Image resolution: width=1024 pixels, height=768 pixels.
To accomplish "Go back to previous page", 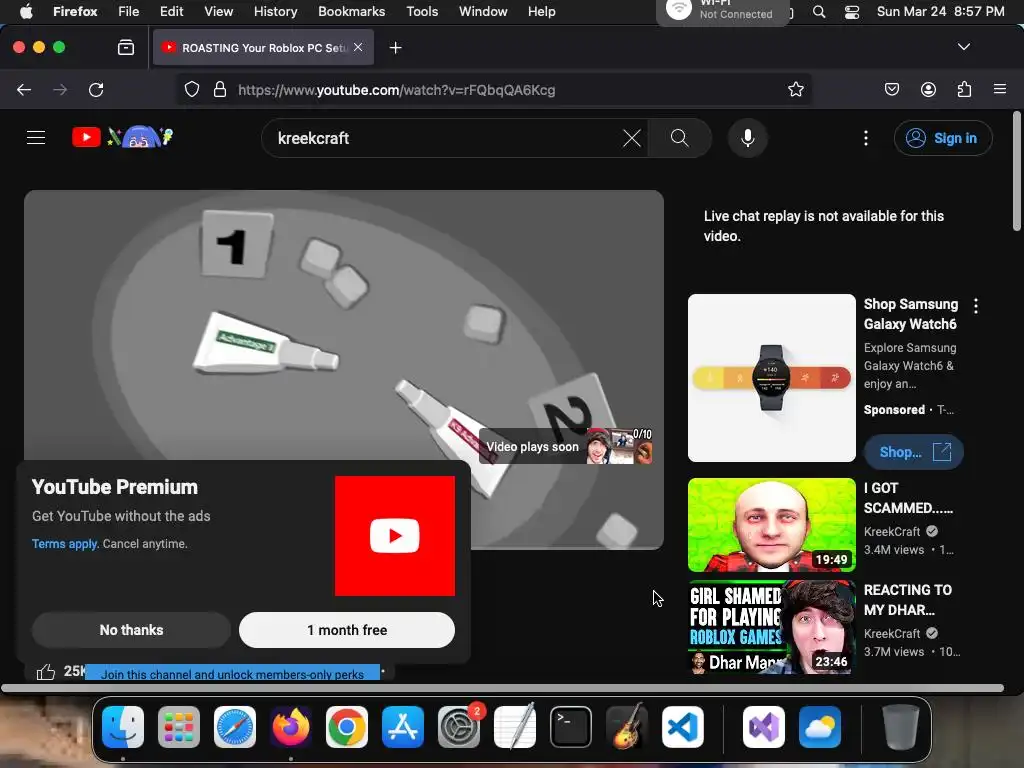I will point(24,89).
